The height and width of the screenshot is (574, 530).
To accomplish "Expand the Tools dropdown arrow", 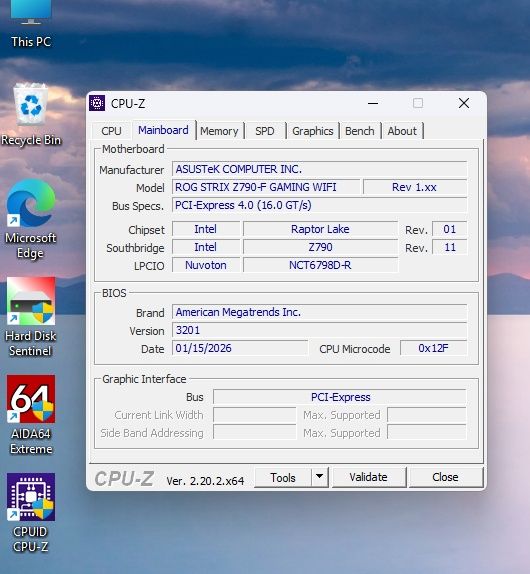I will pos(320,477).
